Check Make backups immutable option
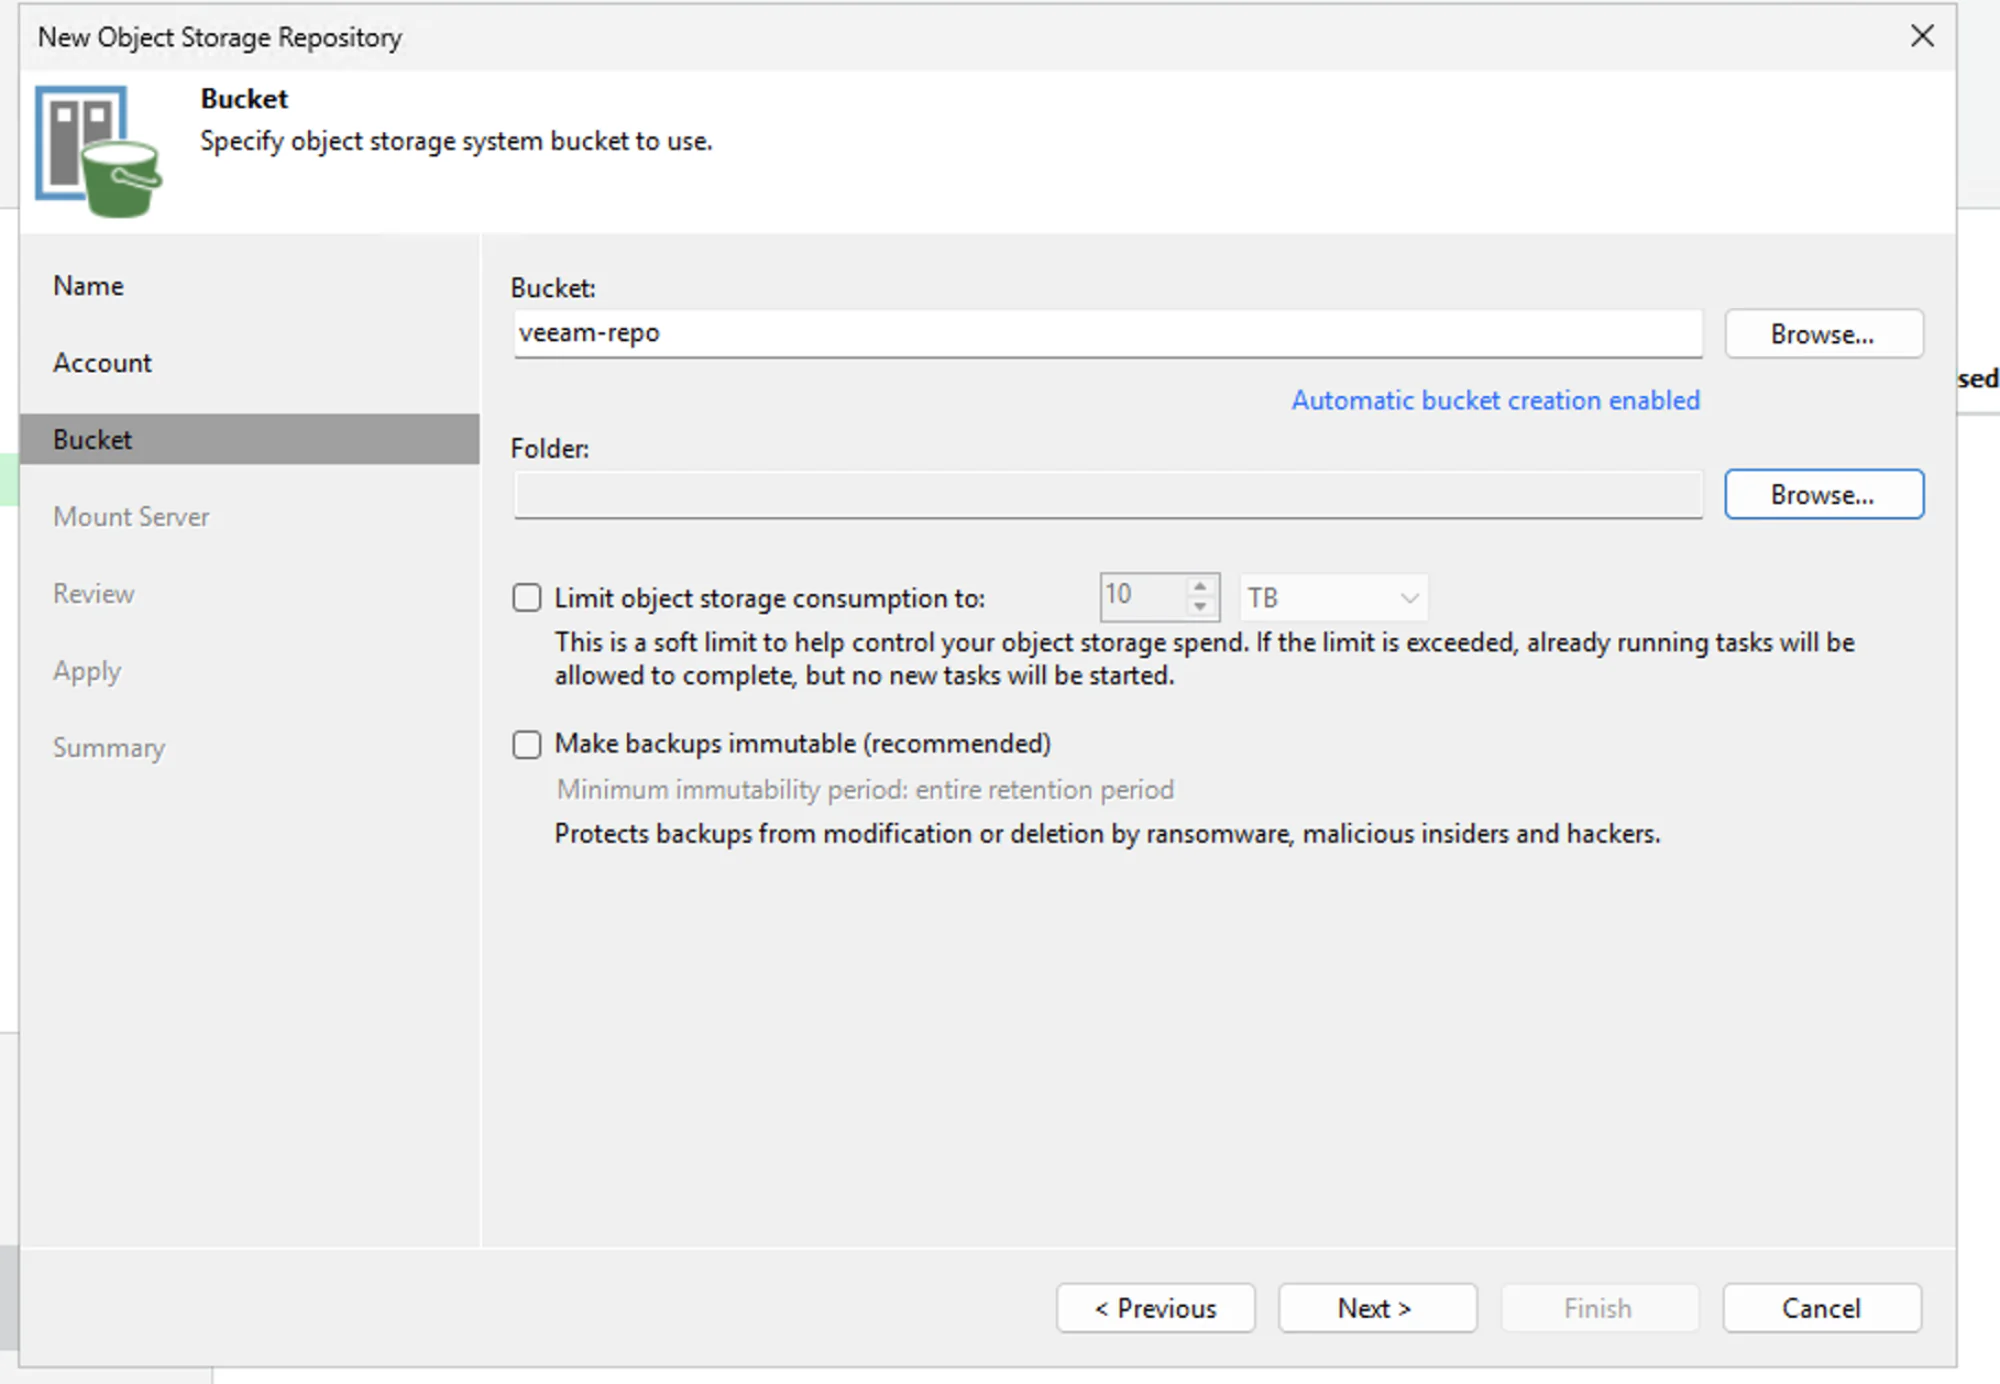 point(527,744)
